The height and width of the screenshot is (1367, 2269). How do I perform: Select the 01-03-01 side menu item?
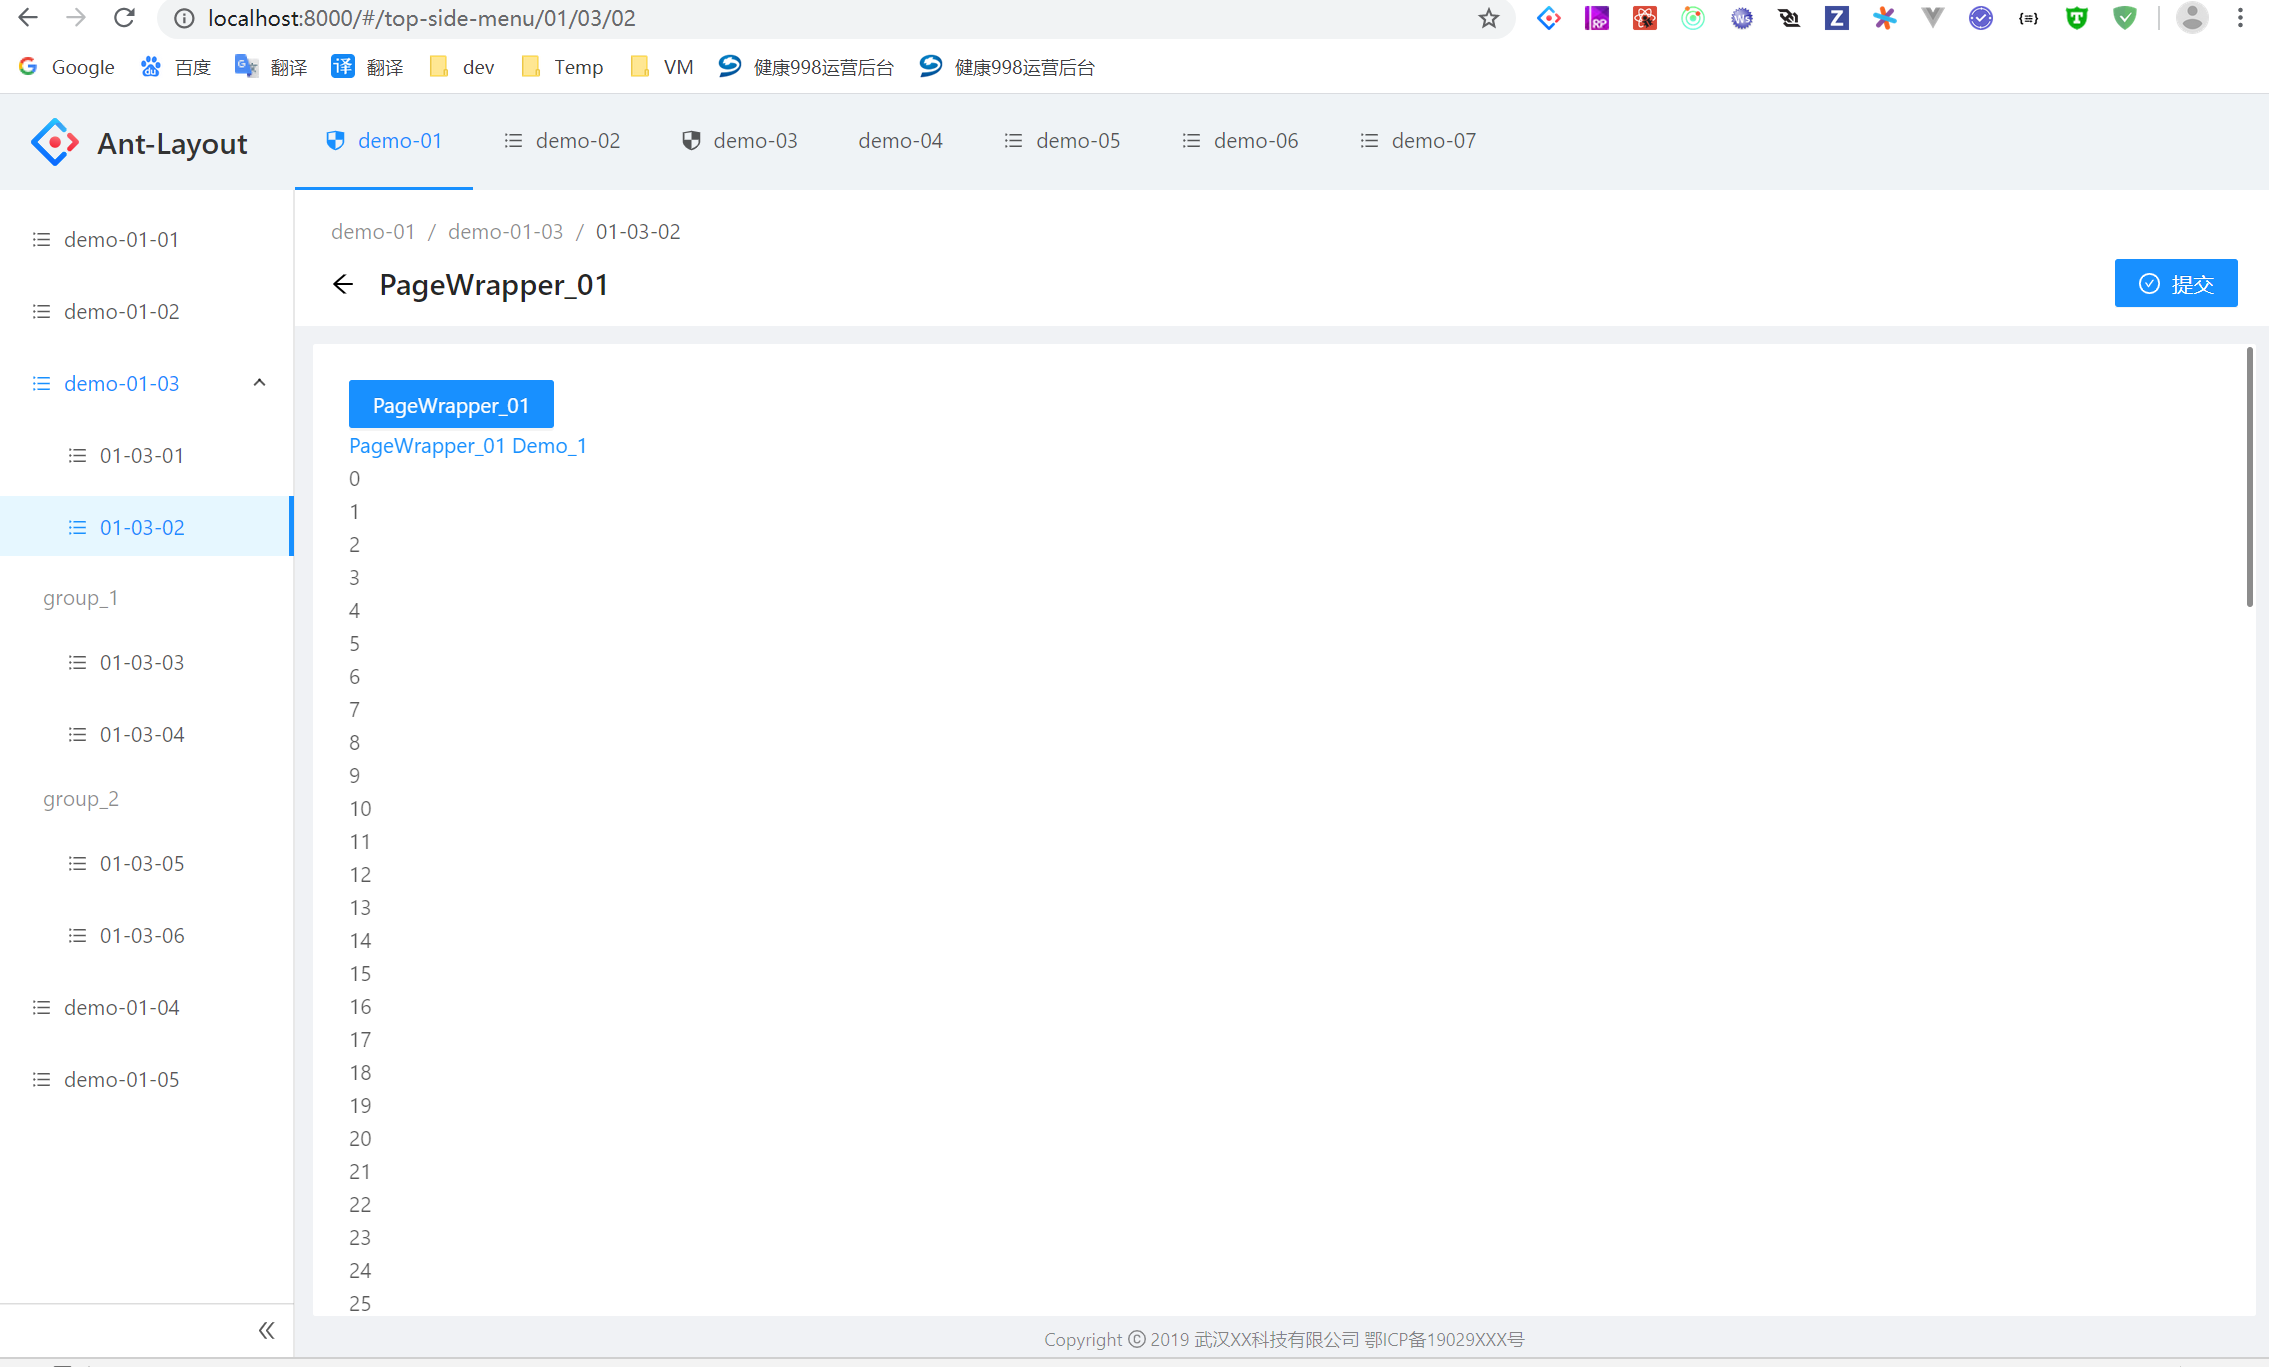pos(142,456)
